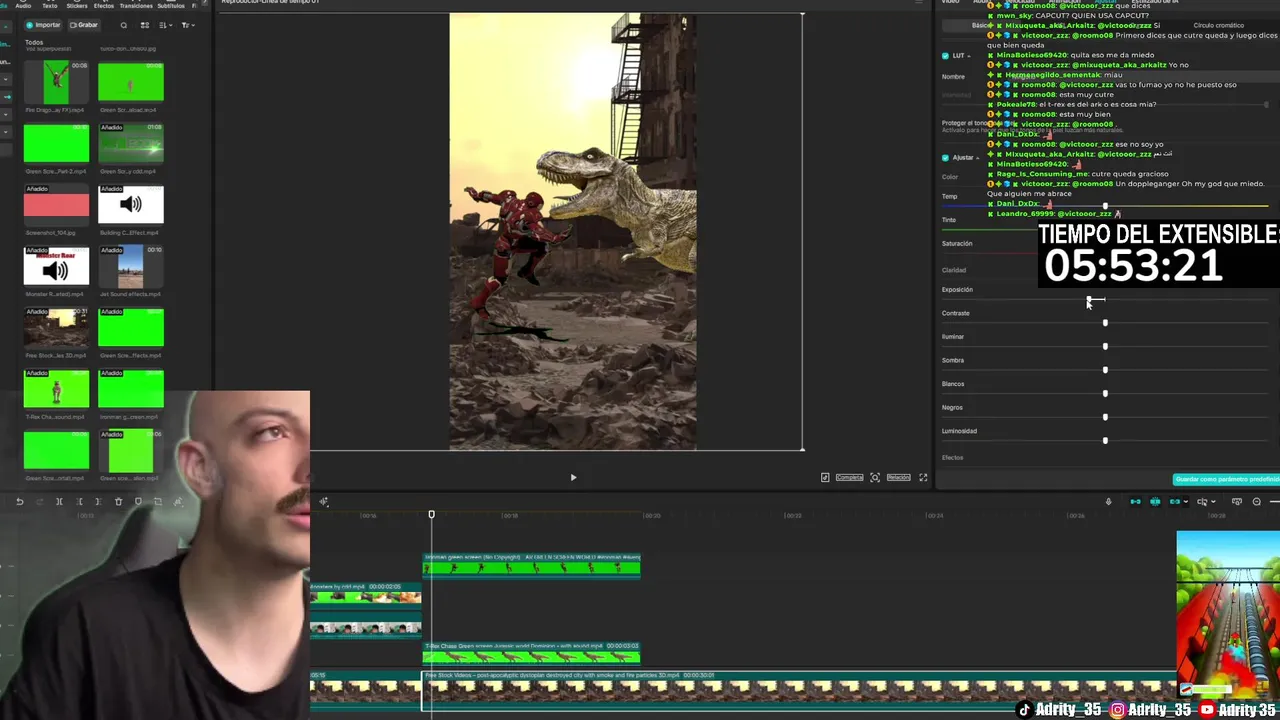Select Jet Sound effects.mp4 thumbnail
This screenshot has width=1280, height=720.
[131, 266]
